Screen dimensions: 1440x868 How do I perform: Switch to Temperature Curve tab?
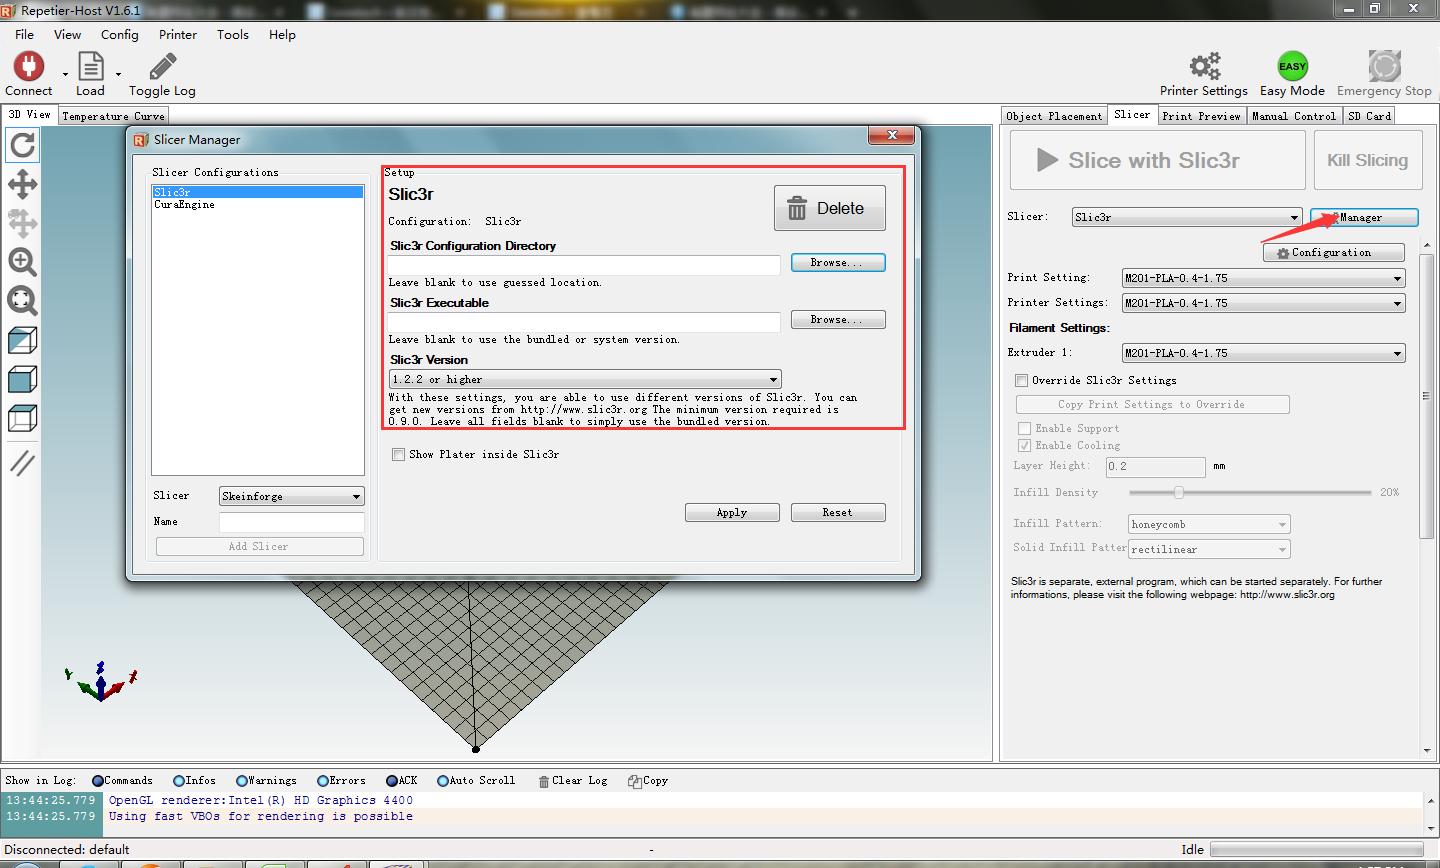pos(113,116)
